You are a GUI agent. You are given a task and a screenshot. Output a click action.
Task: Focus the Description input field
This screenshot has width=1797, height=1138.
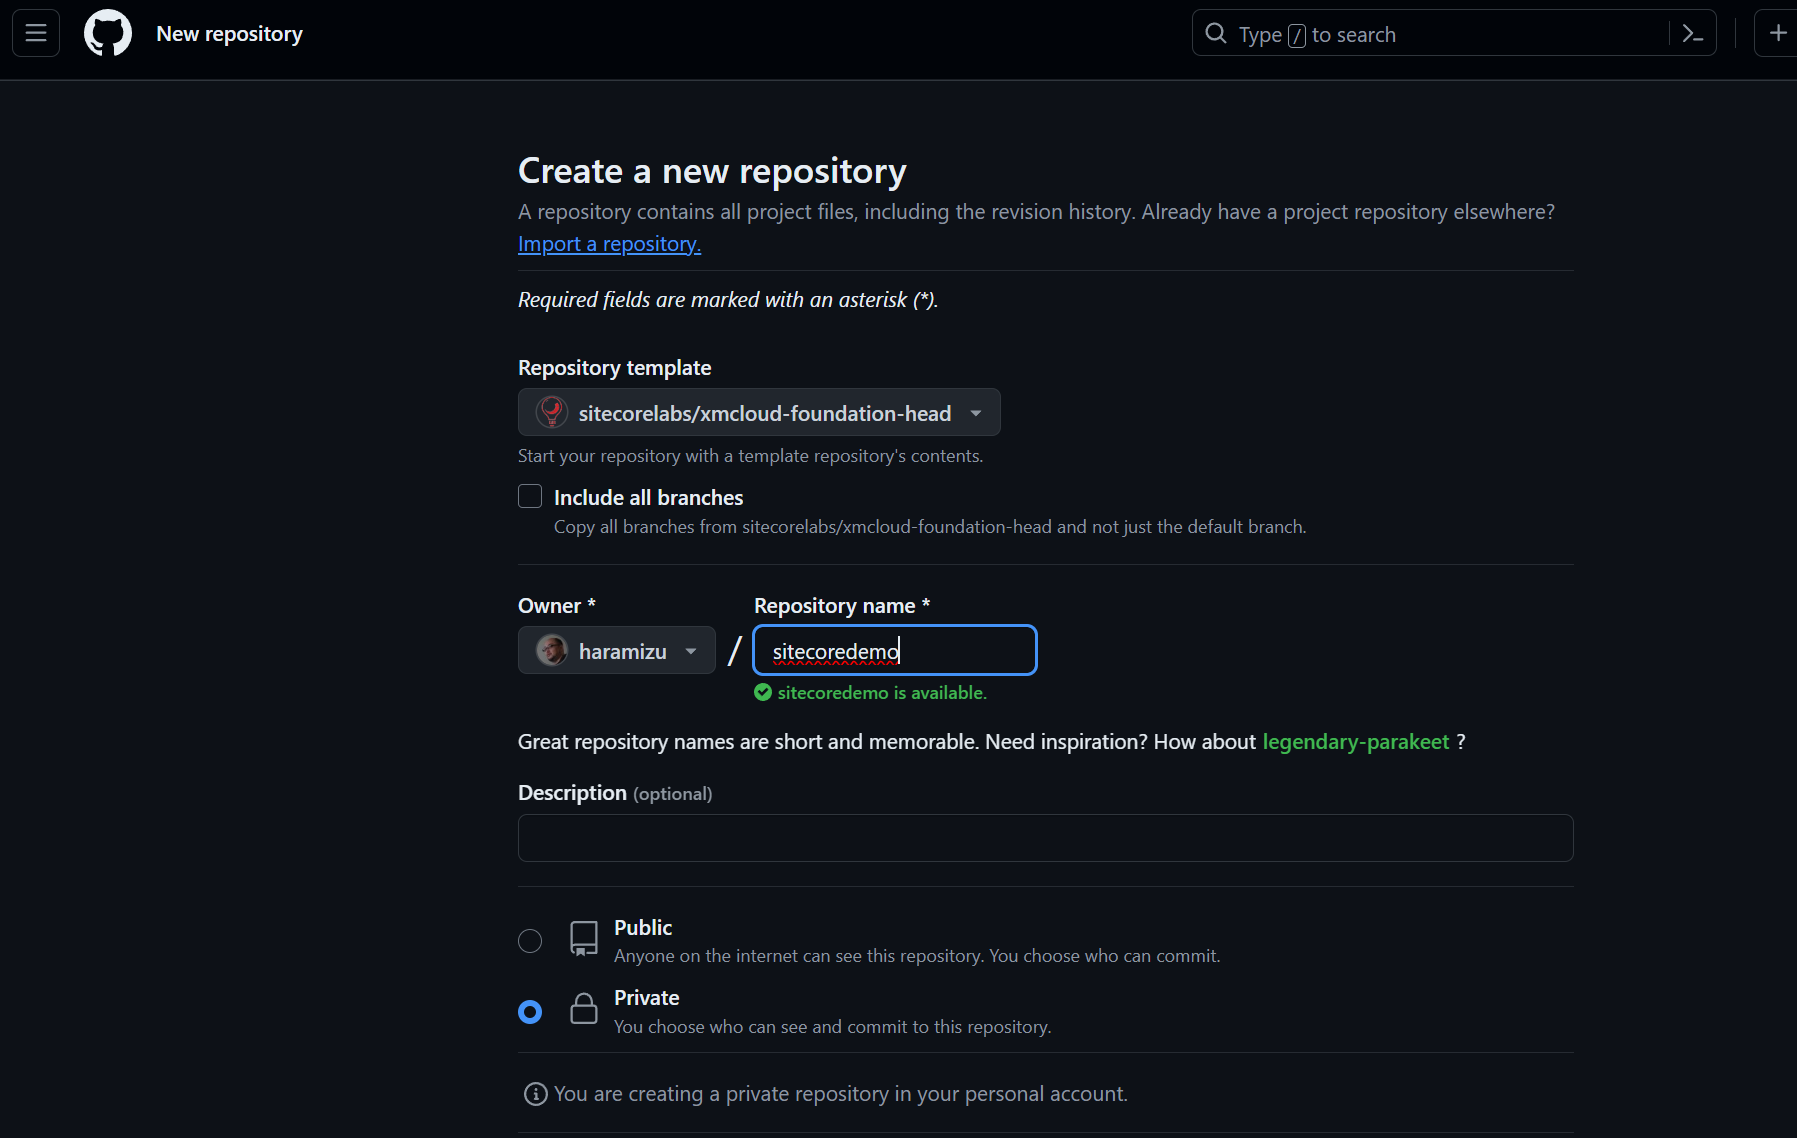point(1045,838)
